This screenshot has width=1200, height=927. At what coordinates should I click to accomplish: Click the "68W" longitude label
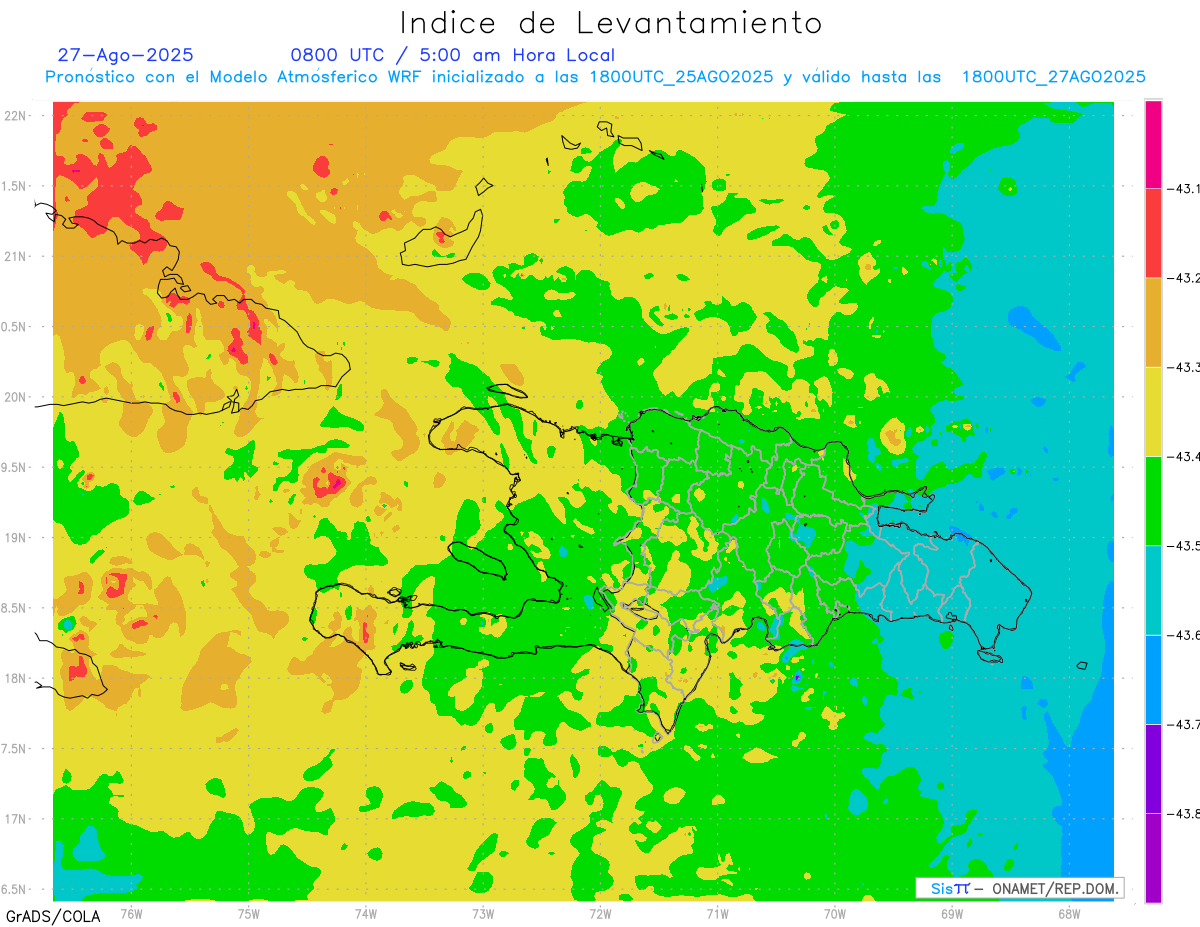[x=1069, y=913]
